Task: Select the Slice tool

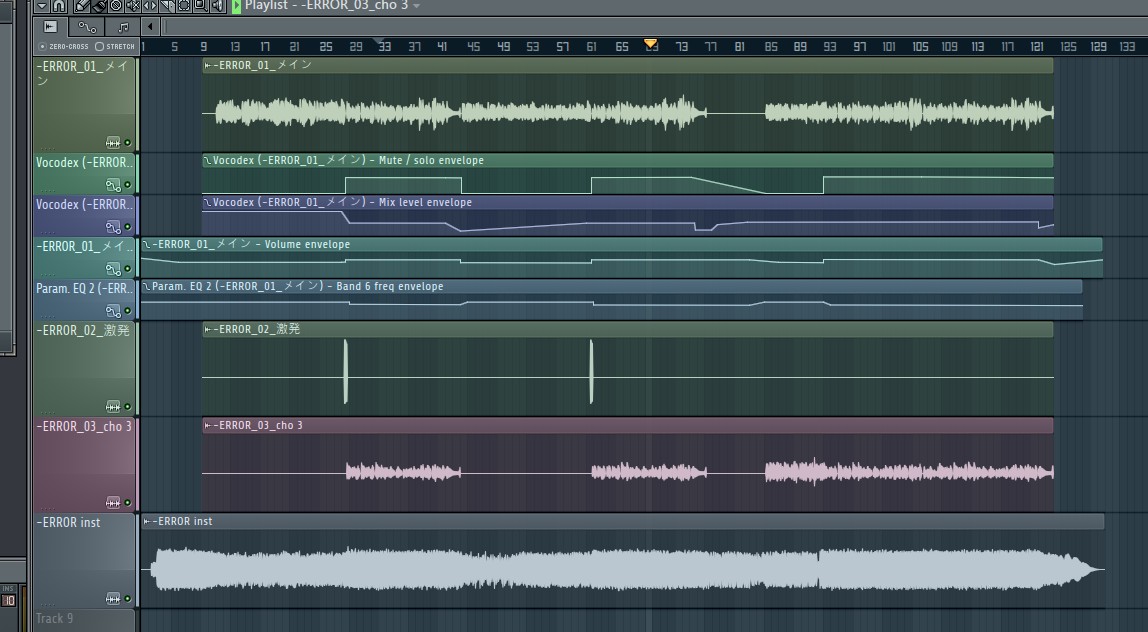Action: point(166,6)
